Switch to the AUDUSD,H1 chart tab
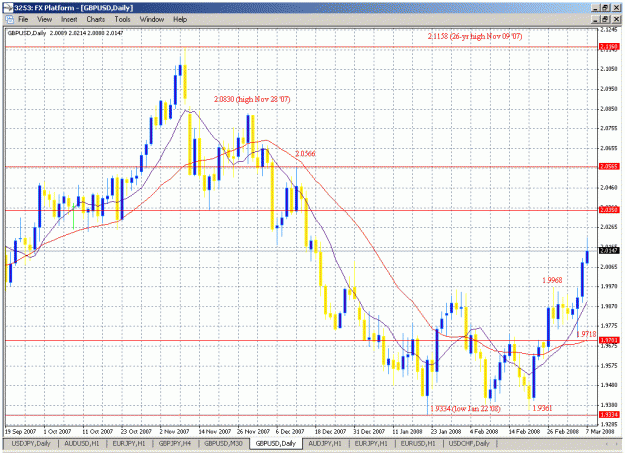 pos(82,443)
